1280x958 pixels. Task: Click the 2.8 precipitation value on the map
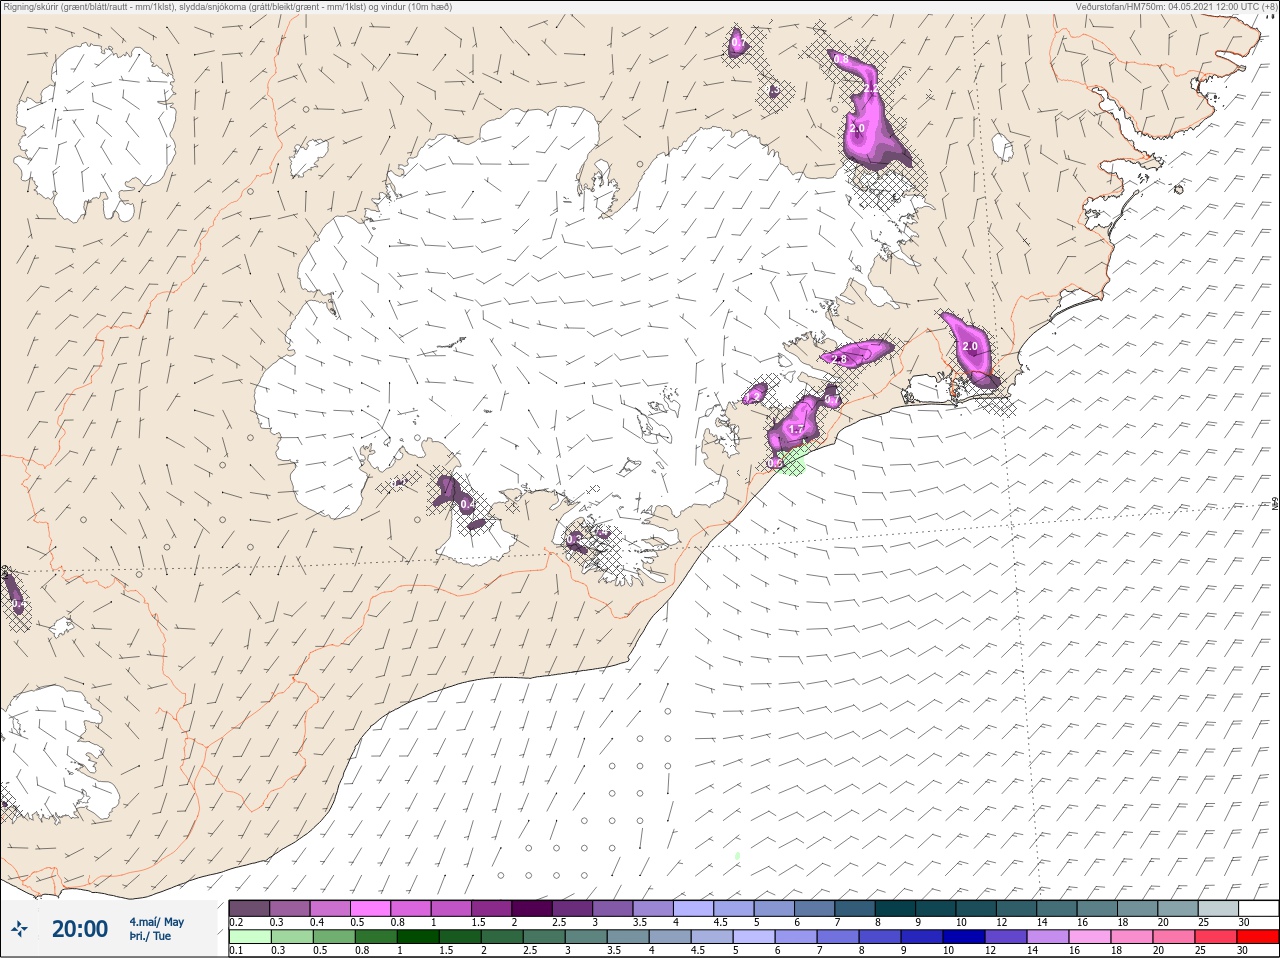click(x=839, y=359)
